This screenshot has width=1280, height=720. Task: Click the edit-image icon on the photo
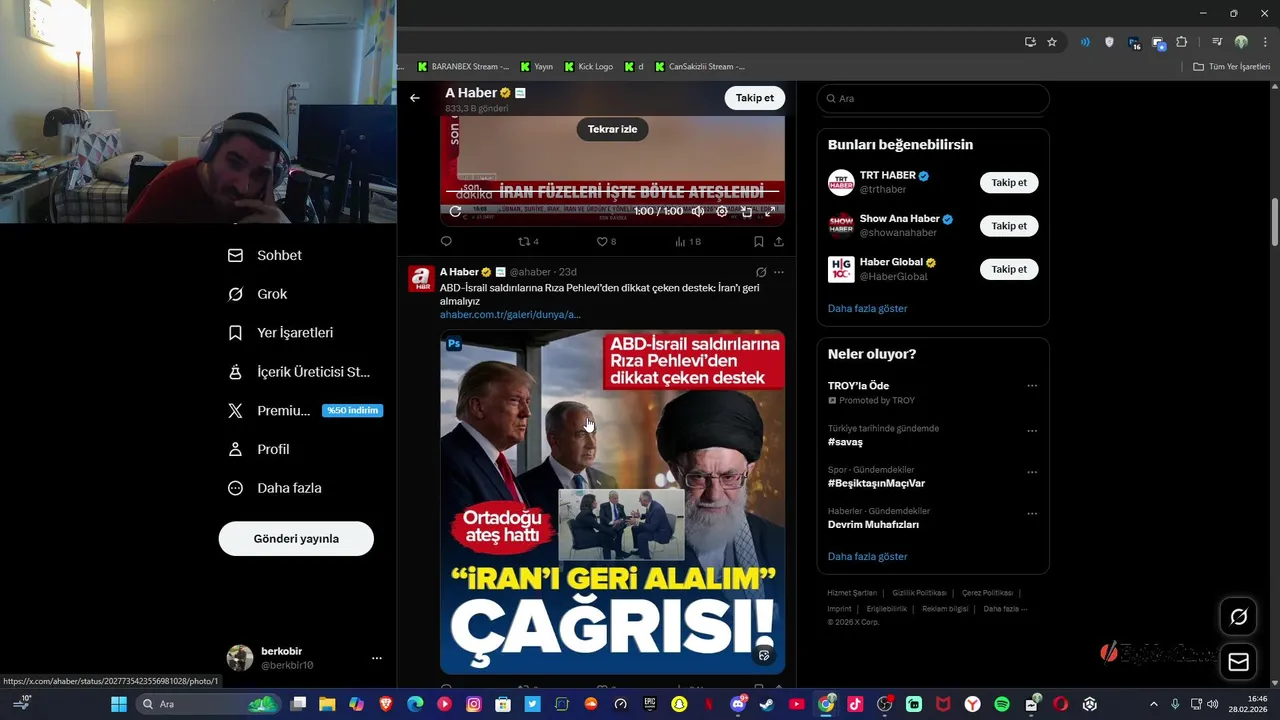click(764, 655)
